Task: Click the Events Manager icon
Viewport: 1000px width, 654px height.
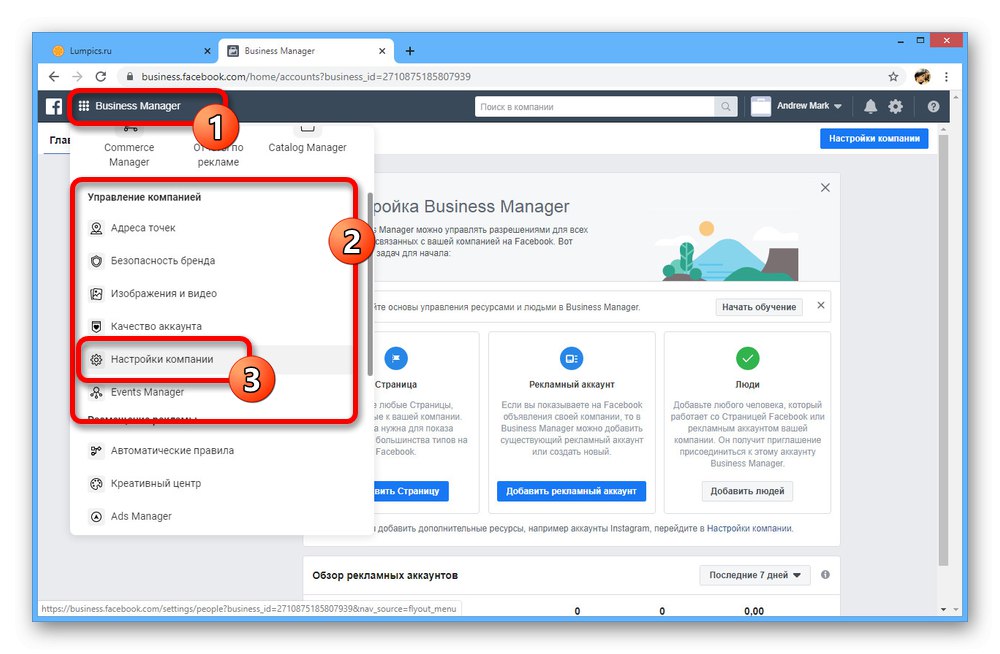Action: point(96,392)
